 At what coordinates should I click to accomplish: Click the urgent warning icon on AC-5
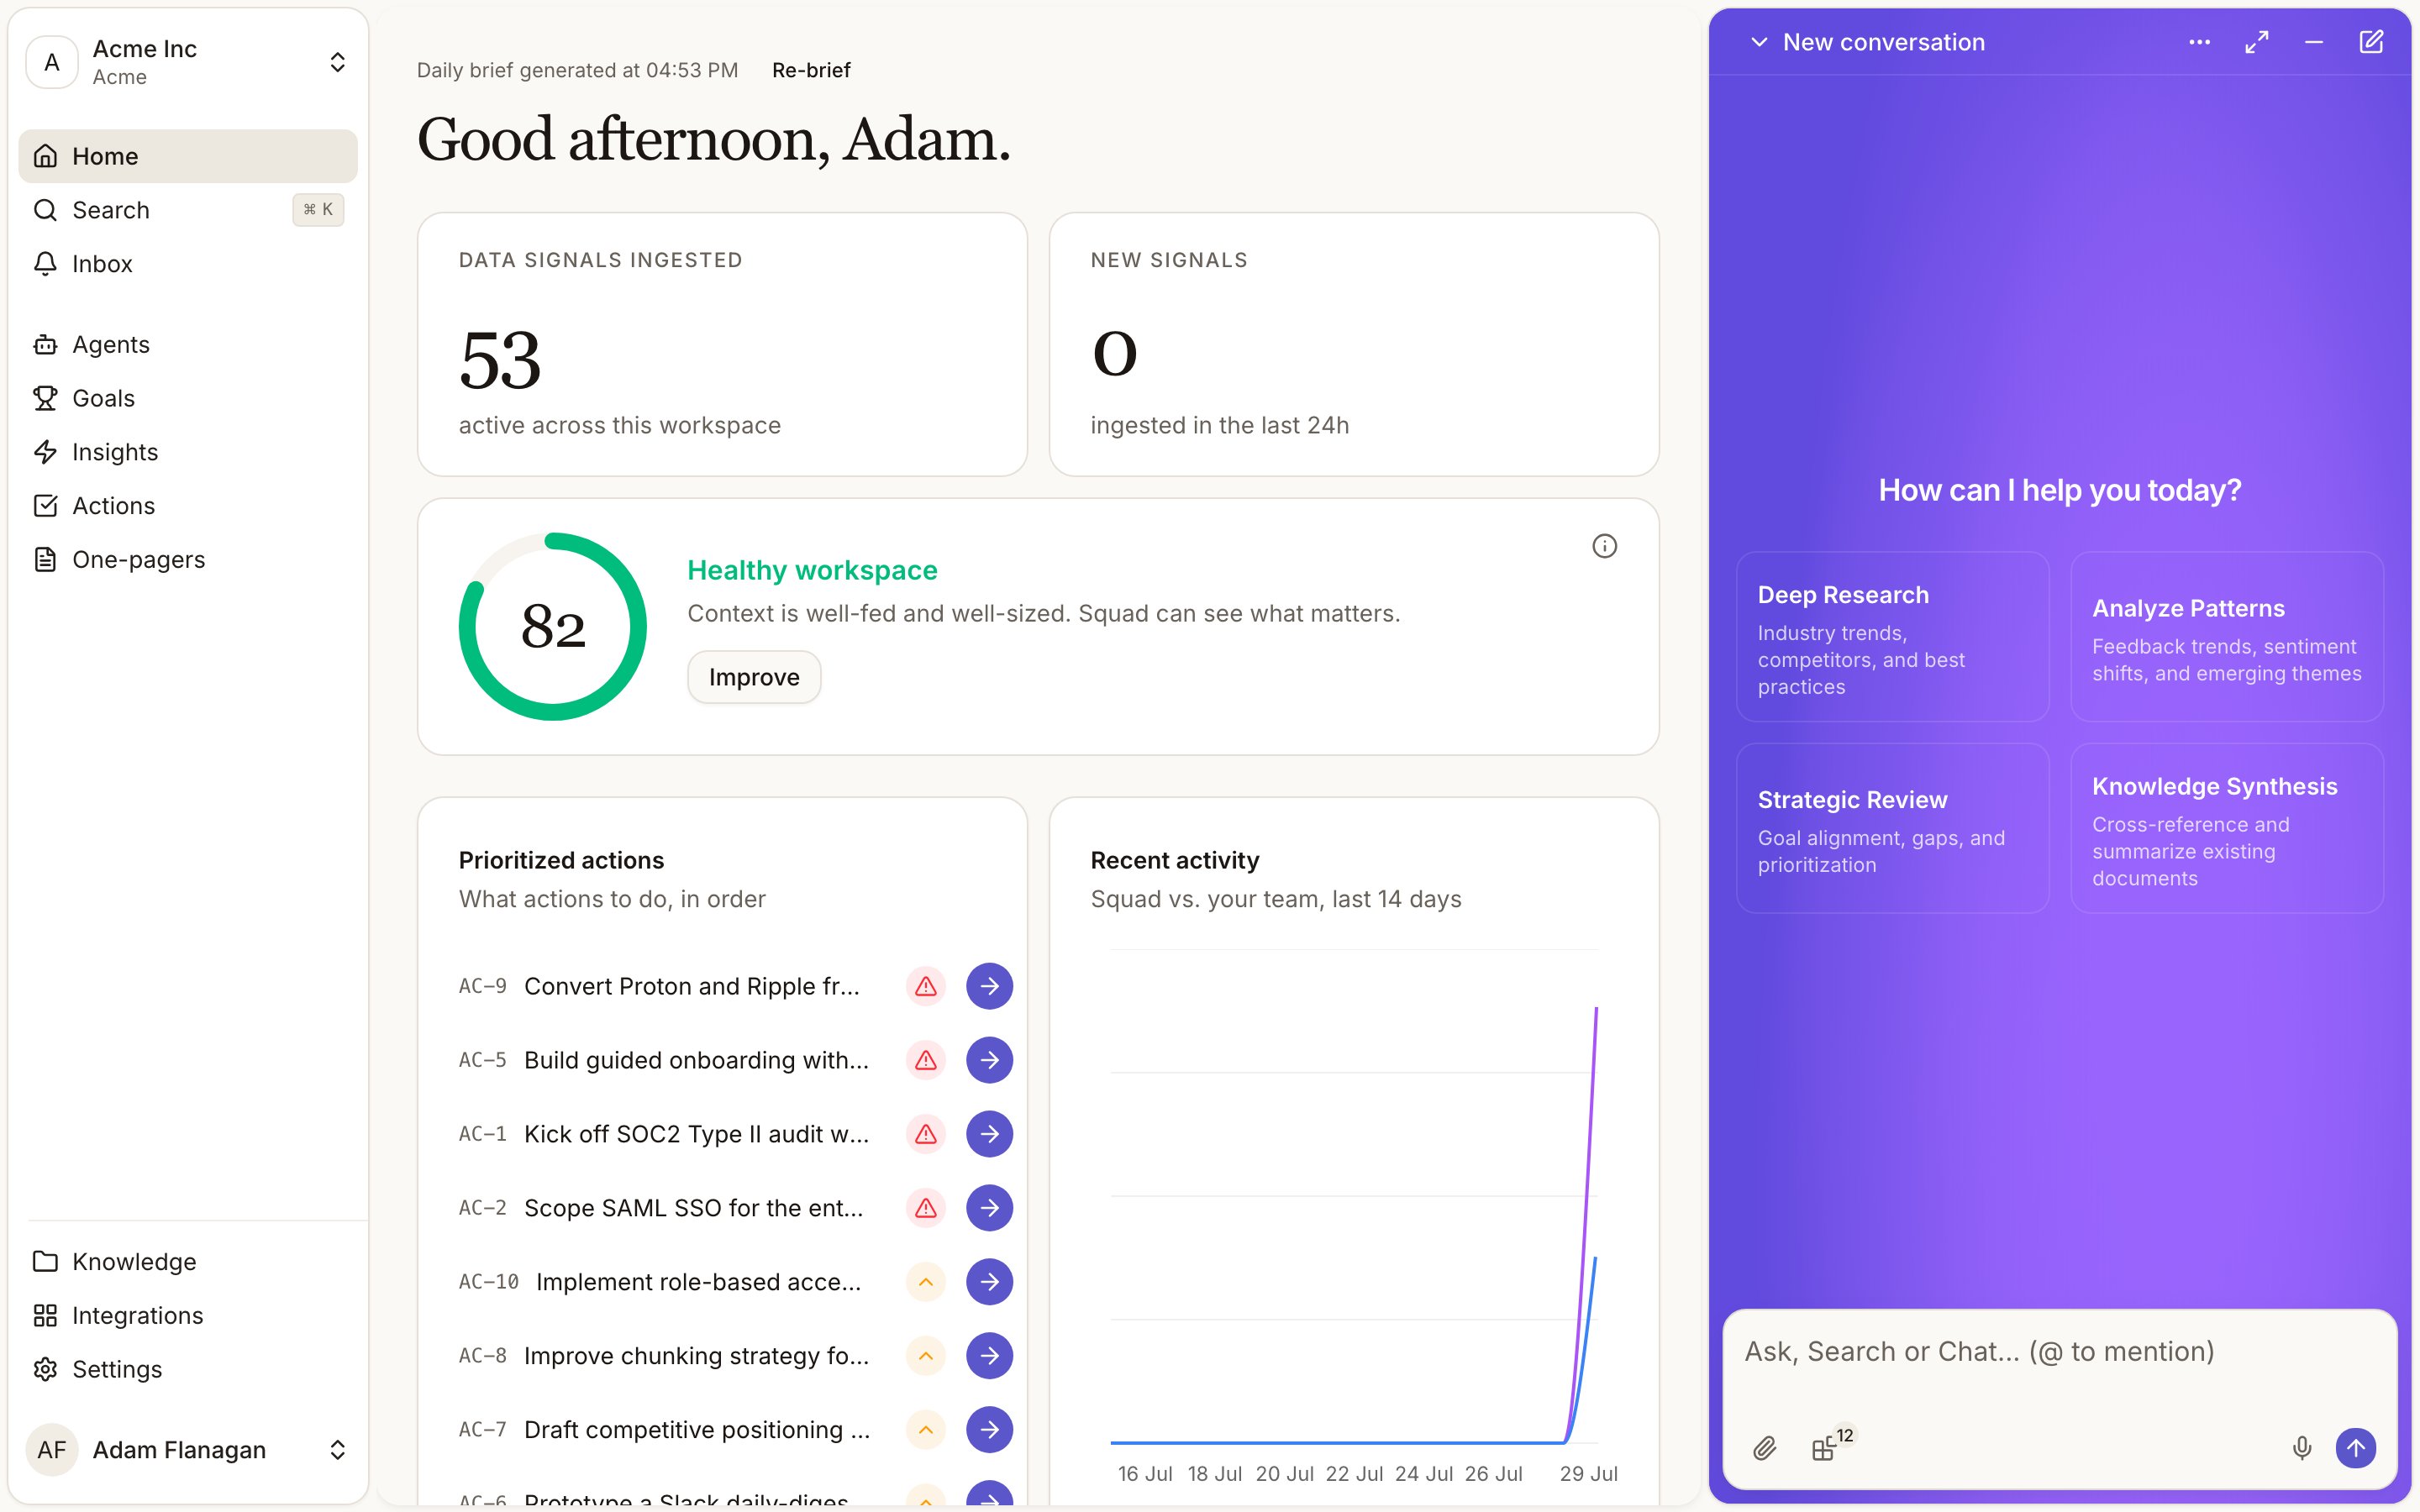click(x=926, y=1060)
